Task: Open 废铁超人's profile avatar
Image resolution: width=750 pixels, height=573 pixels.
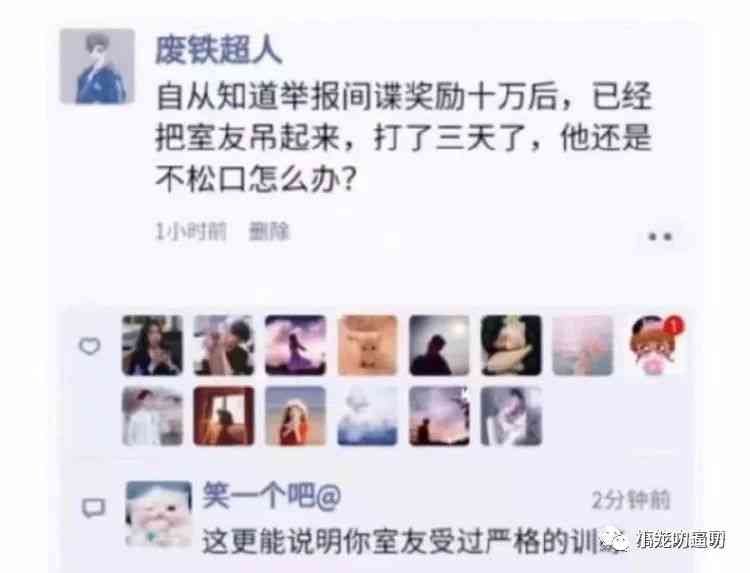Action: tap(97, 66)
